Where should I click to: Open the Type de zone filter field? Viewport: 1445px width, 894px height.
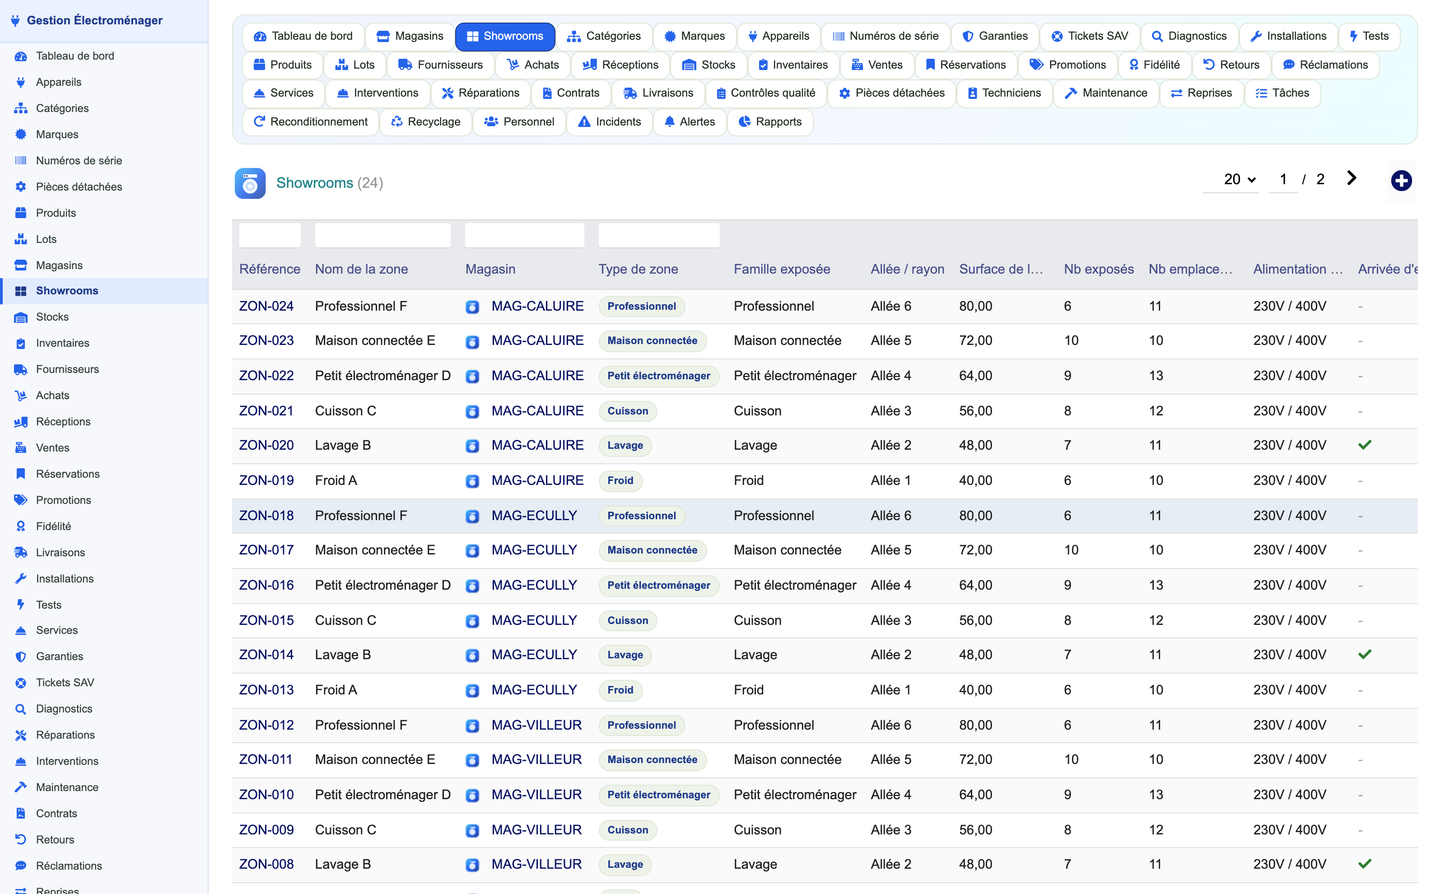coord(658,235)
